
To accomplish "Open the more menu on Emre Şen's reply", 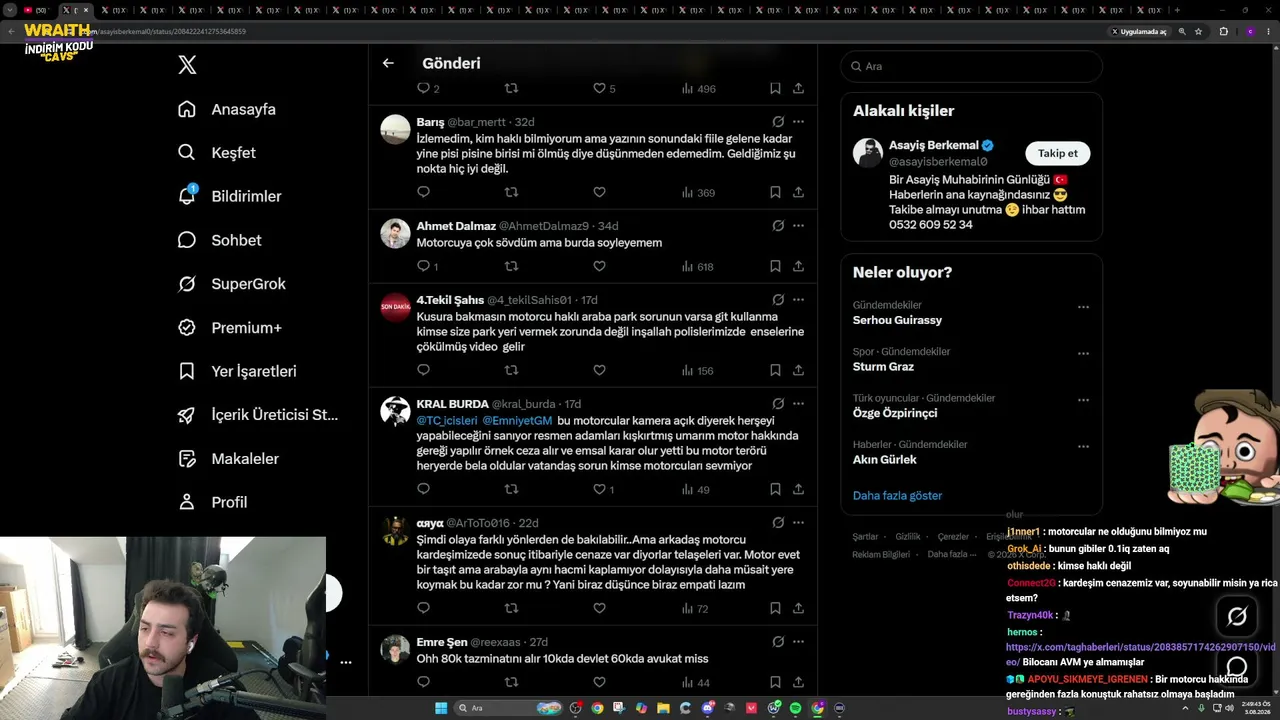I will pyautogui.click(x=798, y=642).
